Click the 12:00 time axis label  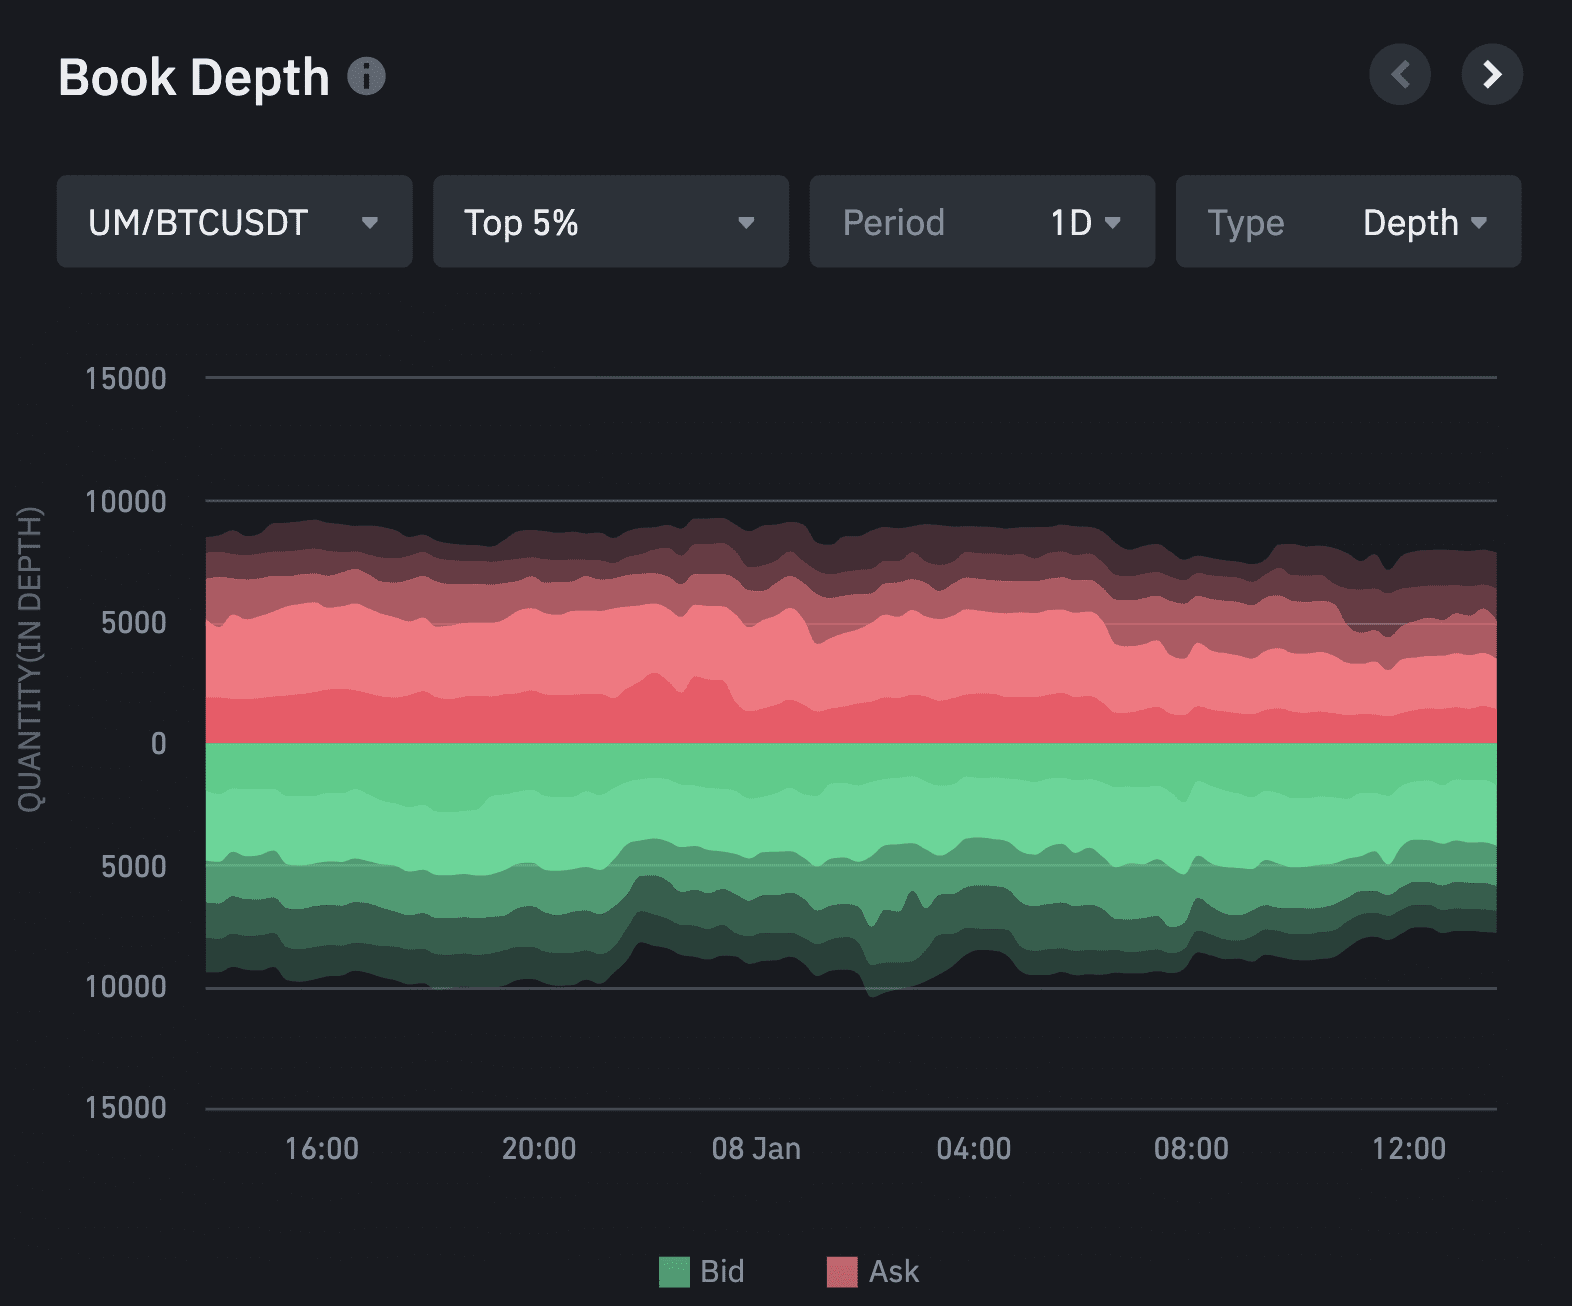click(1408, 1148)
